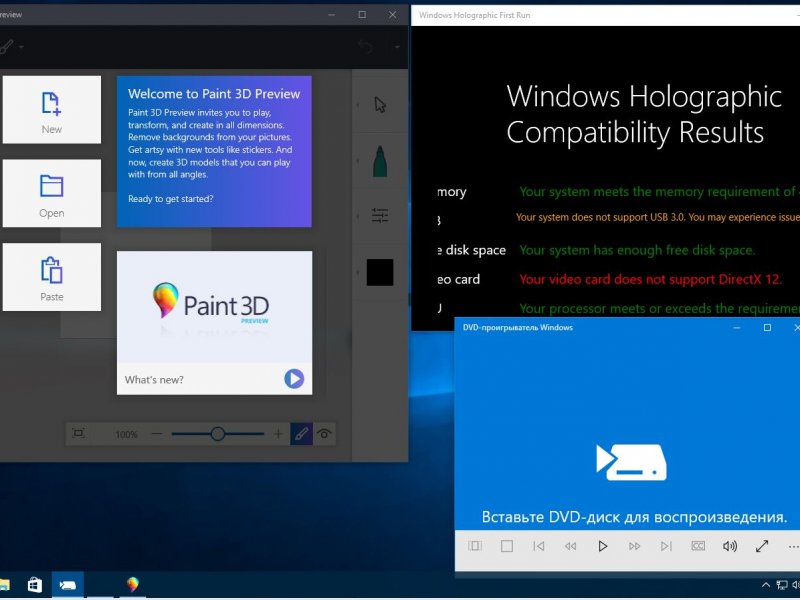Viewport: 800px width, 600px height.
Task: Click the undo arrow in Paint 3D top bar
Action: tap(365, 47)
